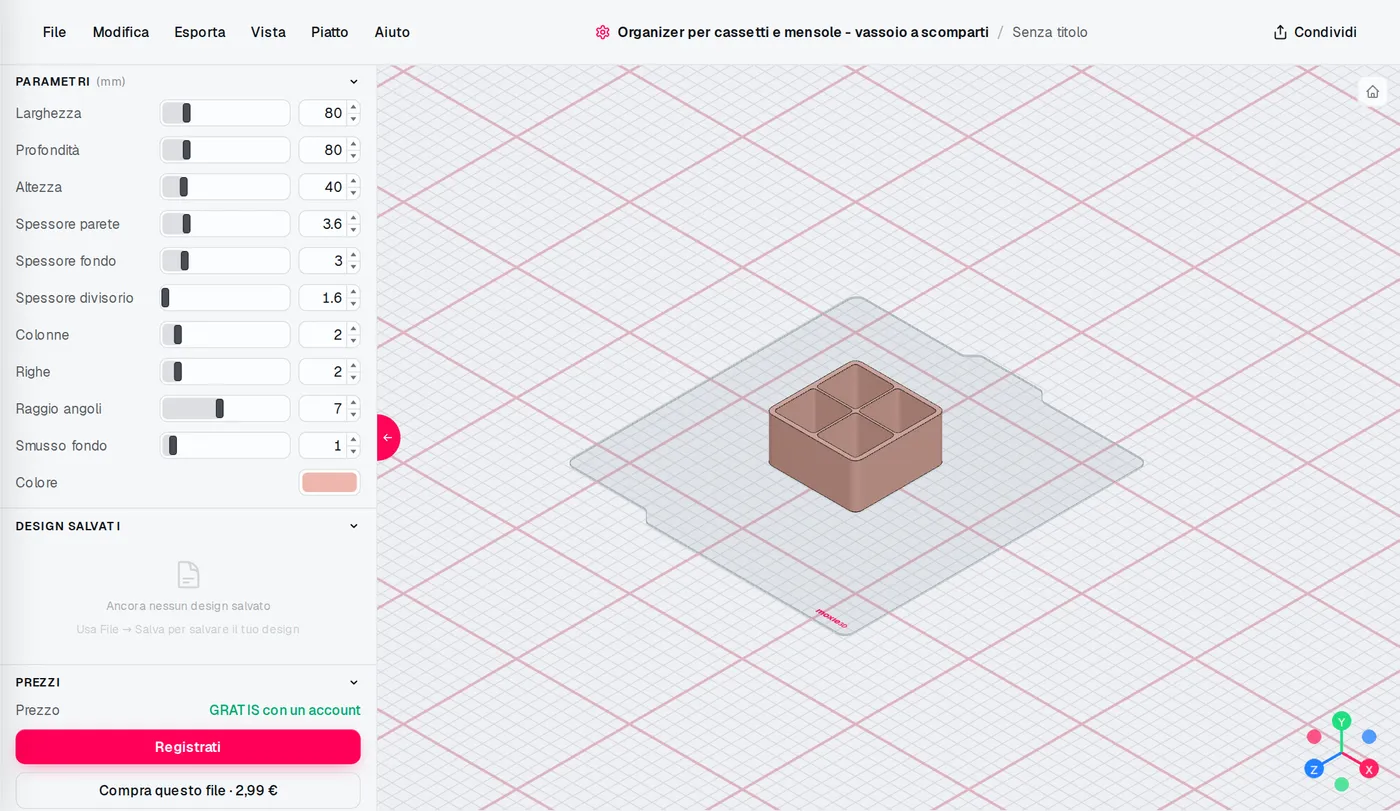Click the Condividi button
Viewport: 1400px width, 811px height.
click(1315, 32)
